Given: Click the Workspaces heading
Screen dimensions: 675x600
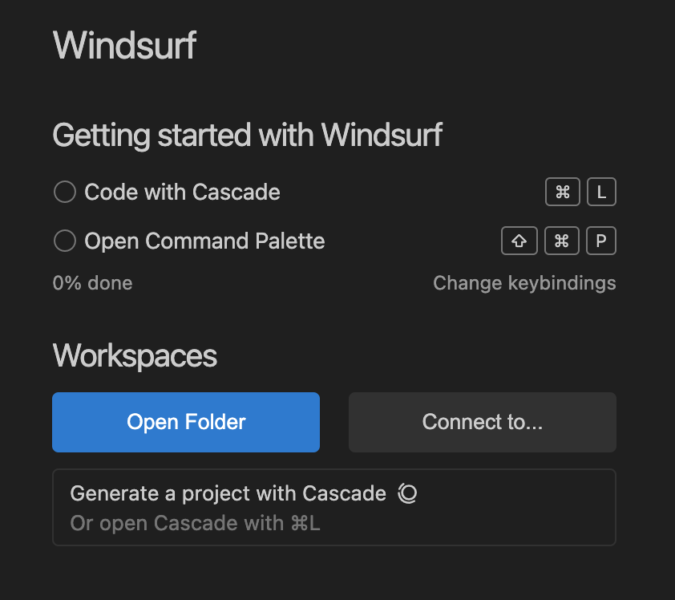Looking at the screenshot, I should [x=135, y=356].
